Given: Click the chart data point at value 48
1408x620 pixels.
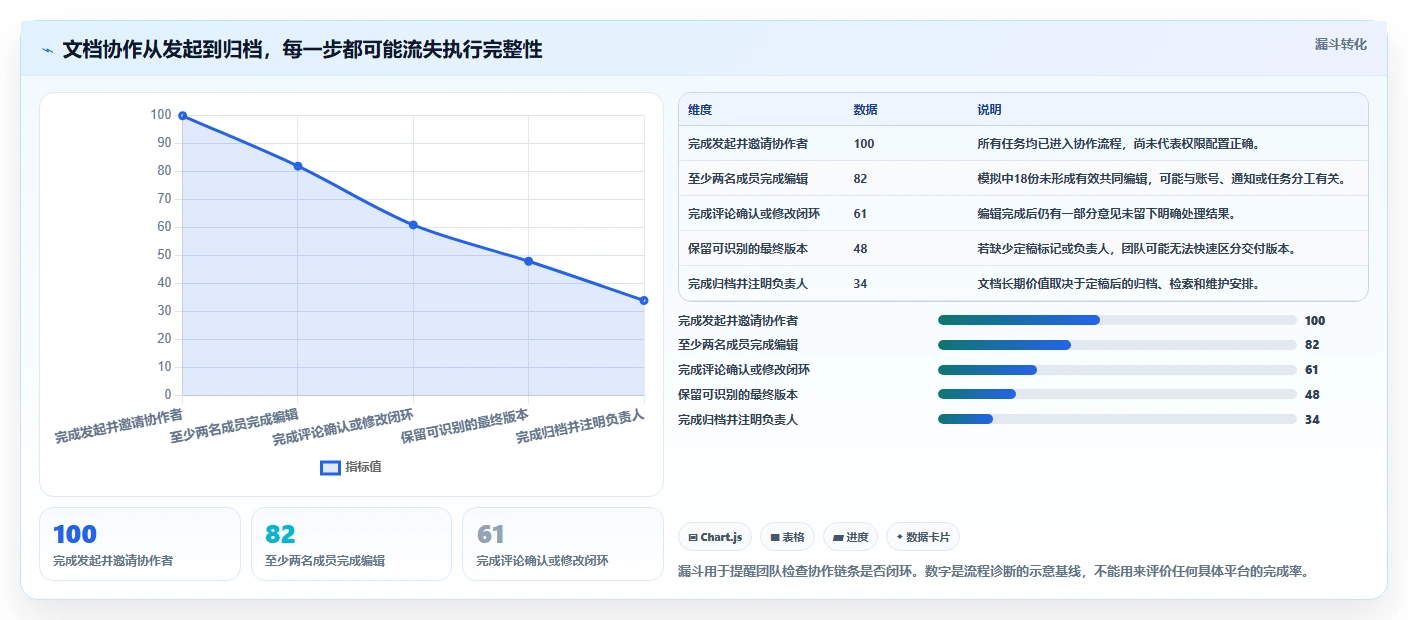Looking at the screenshot, I should pyautogui.click(x=528, y=261).
